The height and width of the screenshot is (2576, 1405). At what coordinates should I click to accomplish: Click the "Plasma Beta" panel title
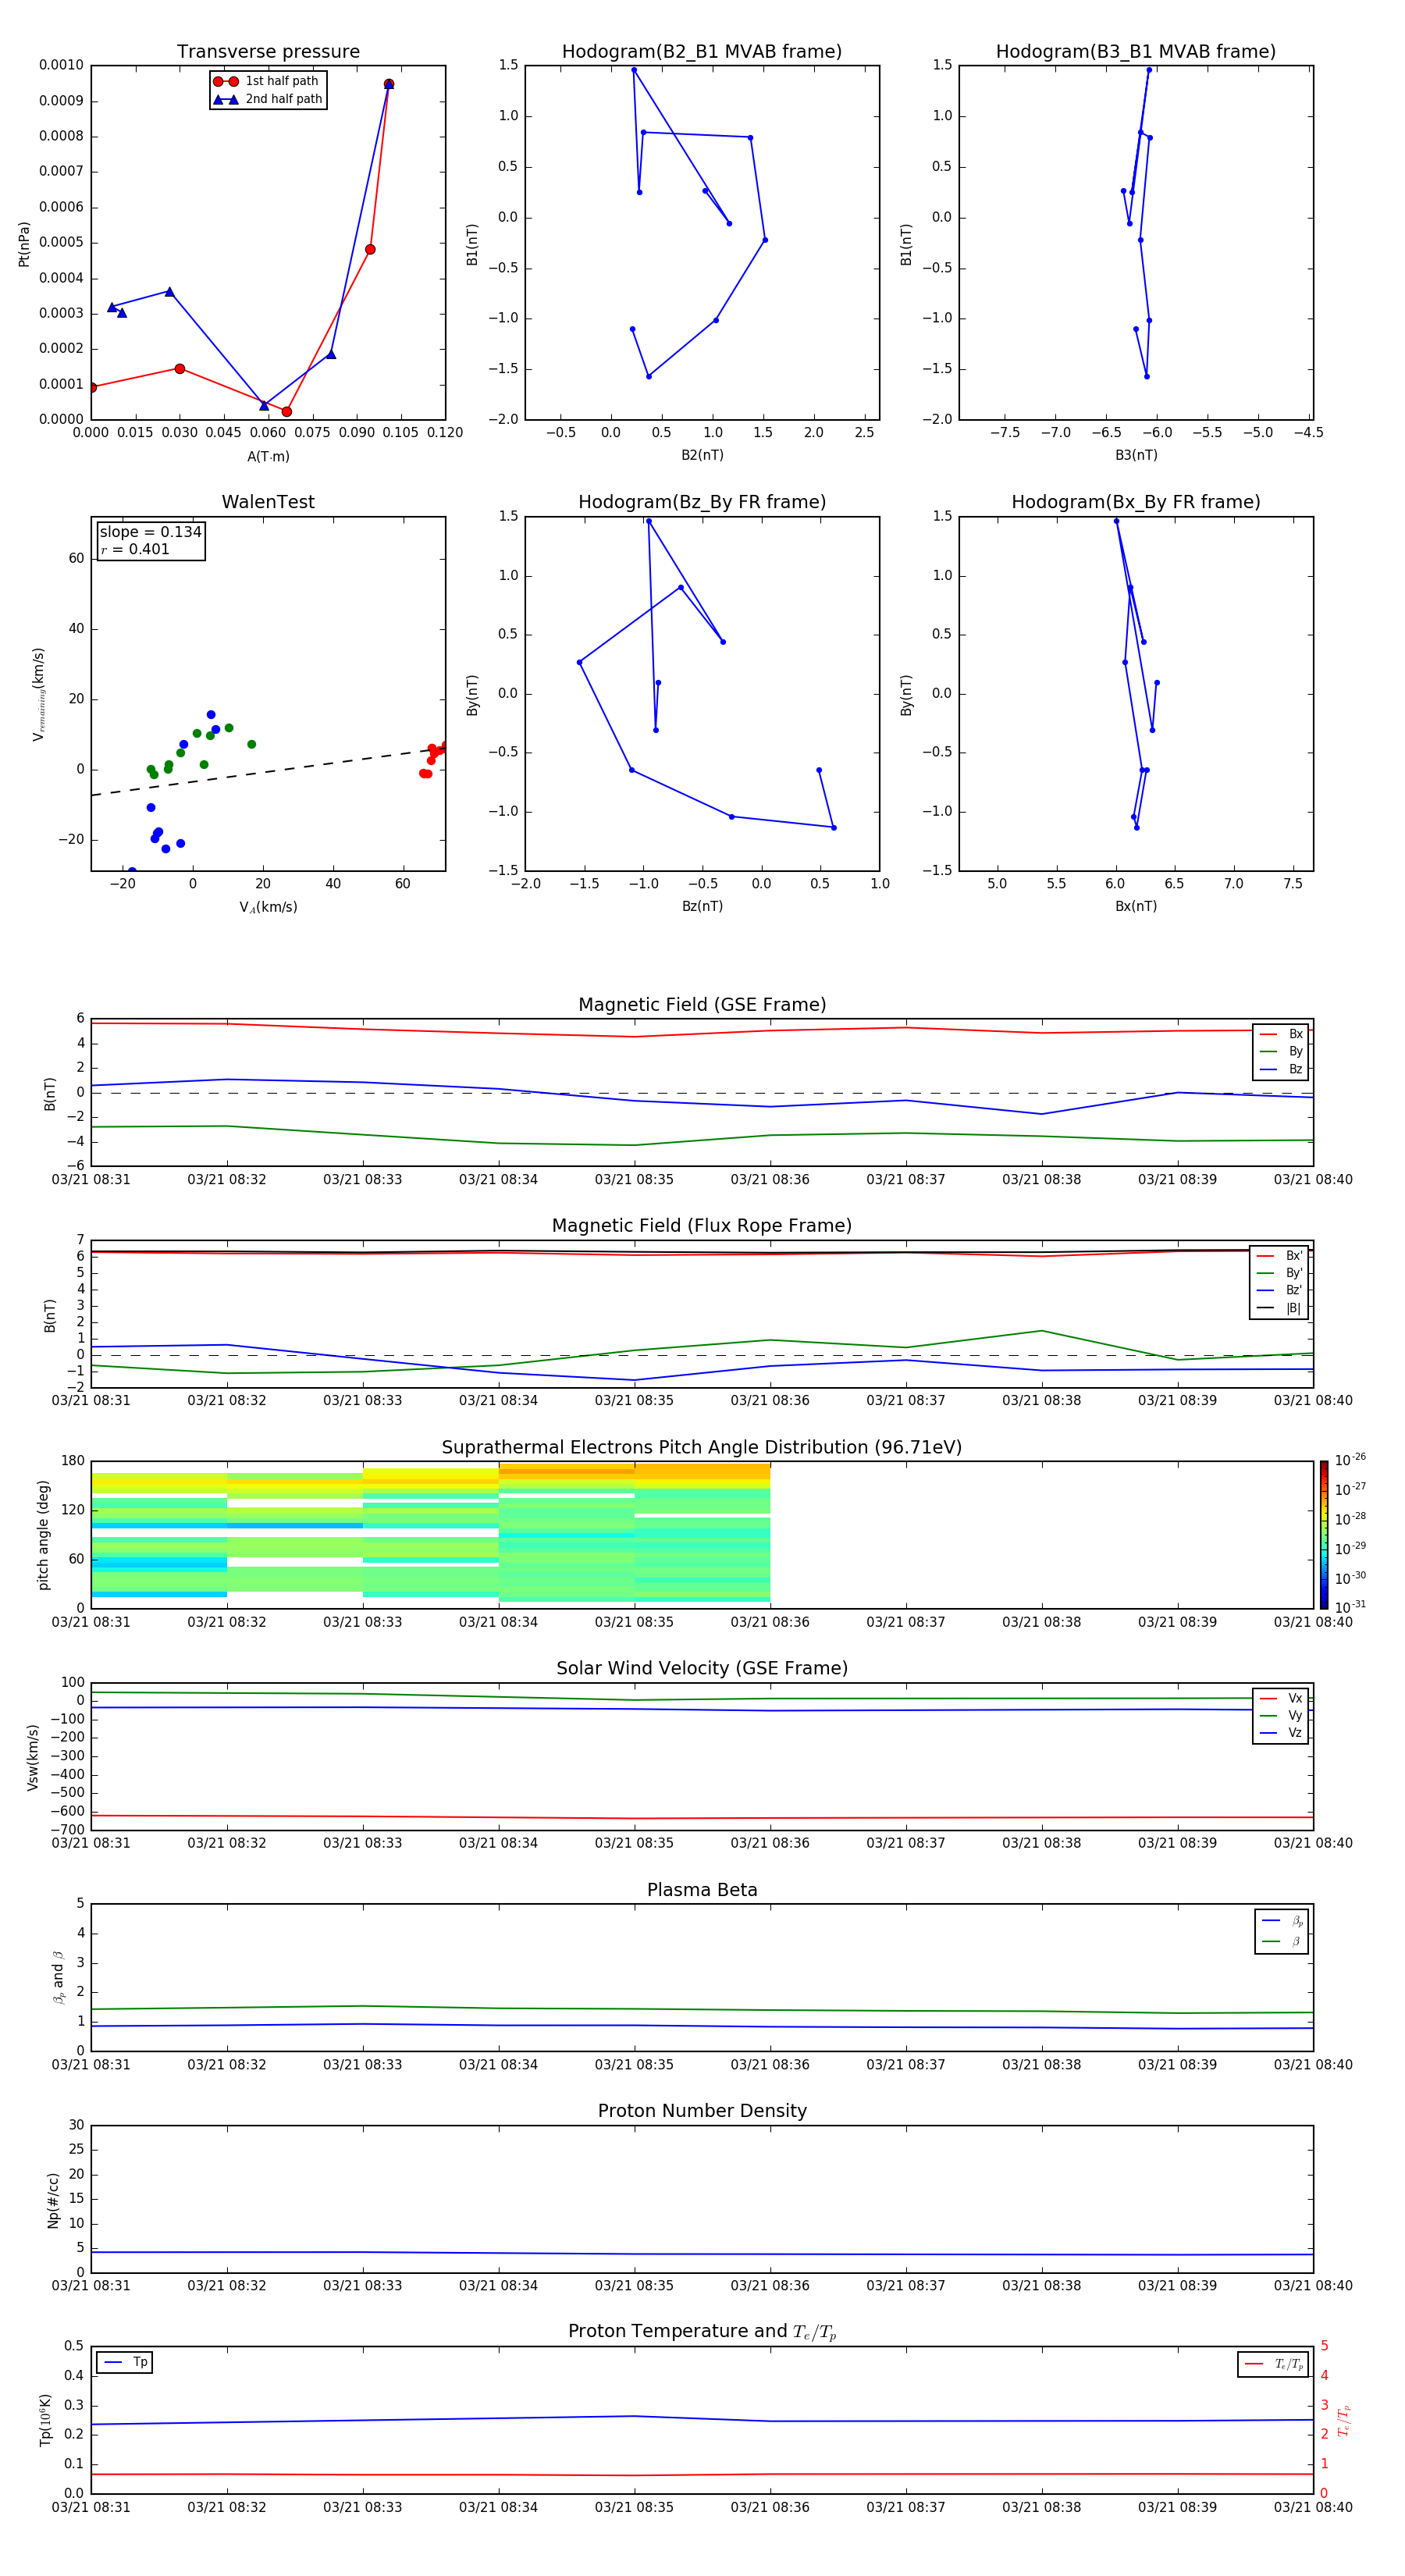[x=702, y=1890]
